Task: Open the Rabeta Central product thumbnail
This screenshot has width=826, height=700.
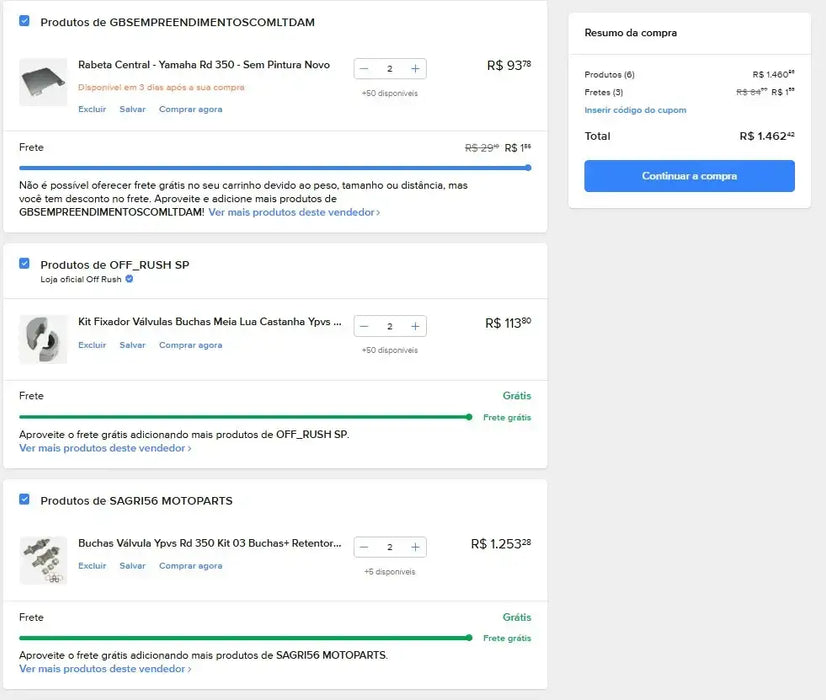Action: click(x=43, y=82)
